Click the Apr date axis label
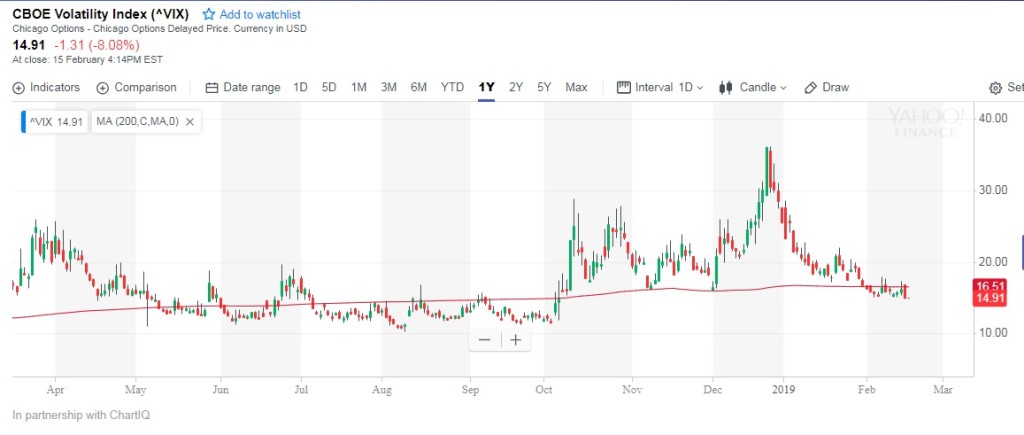 (x=55, y=390)
